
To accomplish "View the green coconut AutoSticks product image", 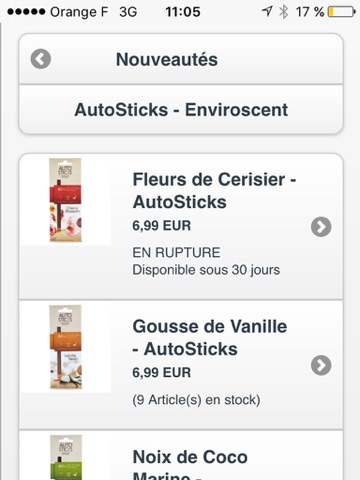I will tap(66, 457).
